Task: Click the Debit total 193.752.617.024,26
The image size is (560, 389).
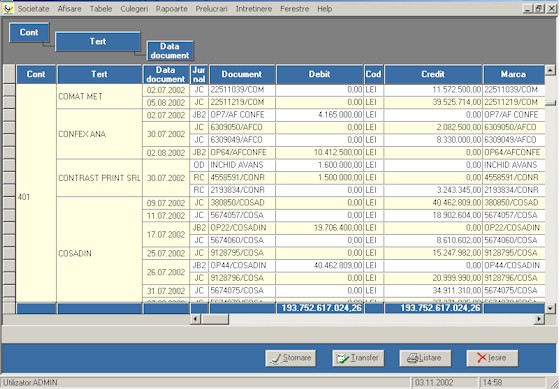Action: [x=320, y=308]
